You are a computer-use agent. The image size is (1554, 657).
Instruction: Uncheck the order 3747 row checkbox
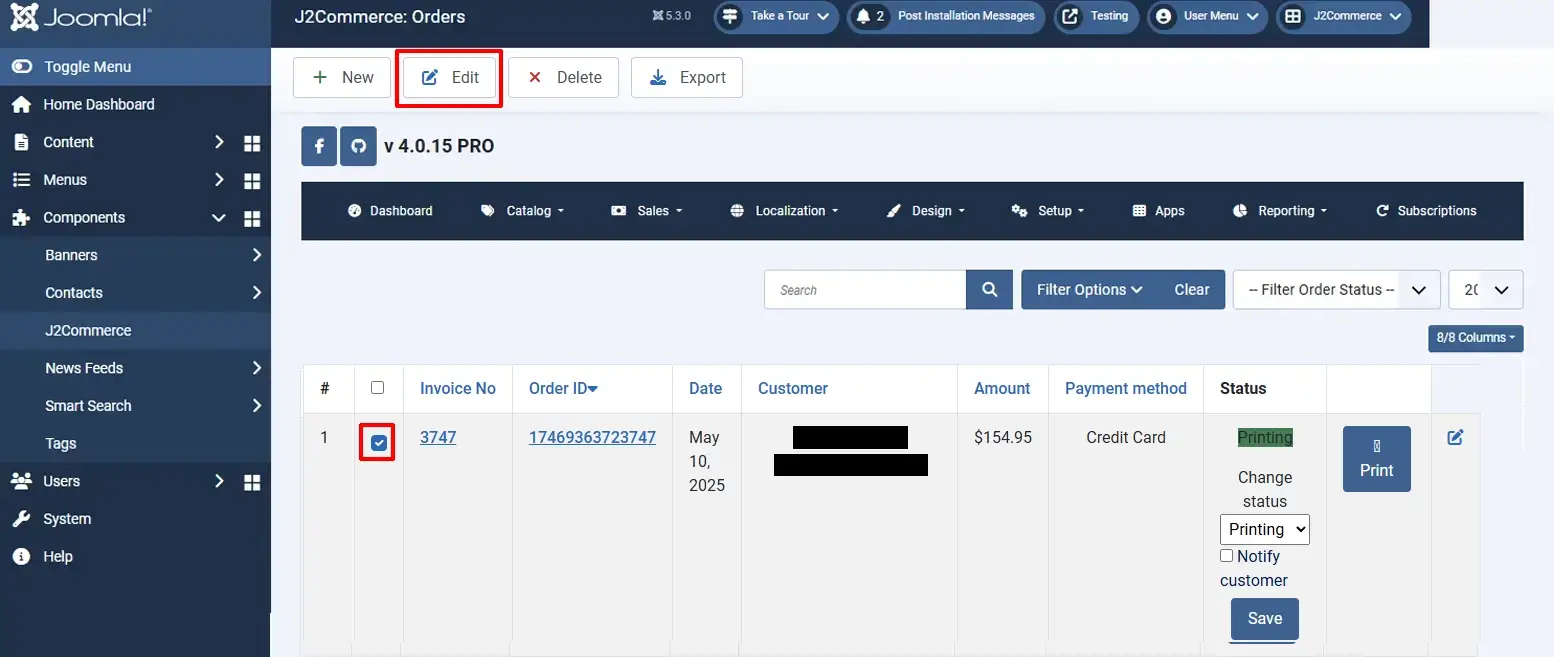click(379, 443)
